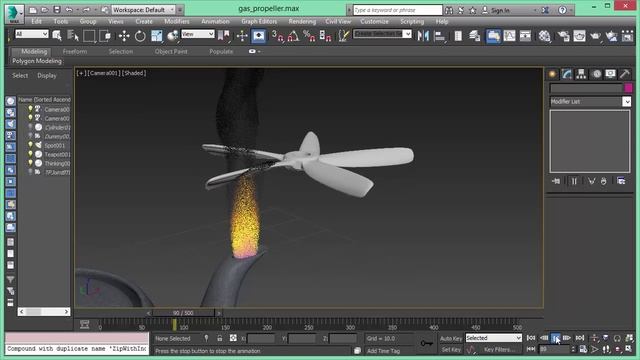Screen dimensions: 640x360
Task: Toggle the Selection Lock padlock
Action: click(x=220, y=338)
